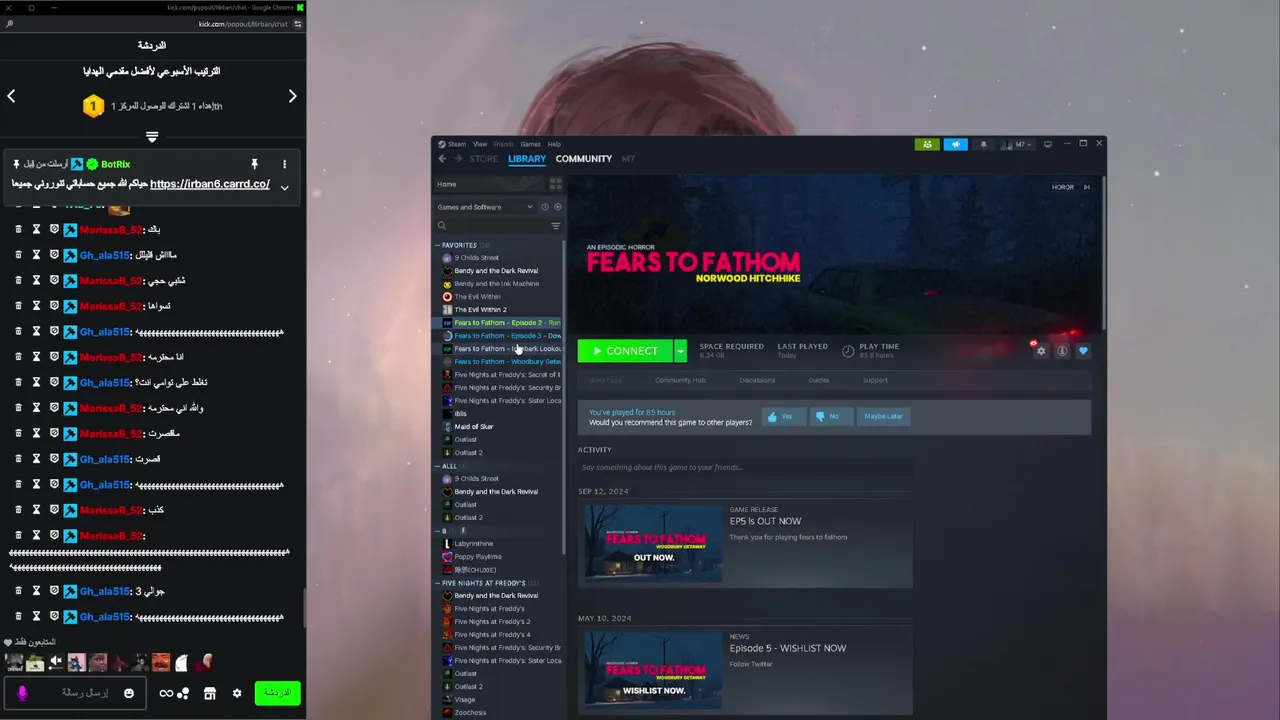The height and width of the screenshot is (720, 1280).
Task: Click 'Say something about this game' field
Action: coord(744,467)
